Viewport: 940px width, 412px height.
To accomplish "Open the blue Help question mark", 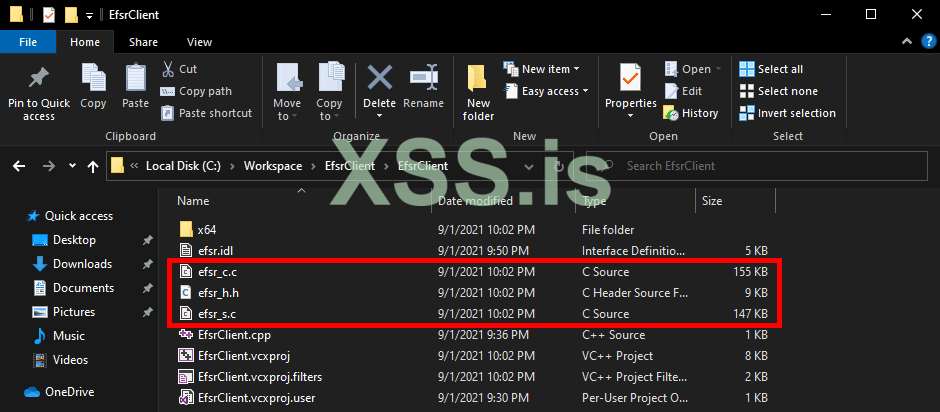I will pos(927,41).
